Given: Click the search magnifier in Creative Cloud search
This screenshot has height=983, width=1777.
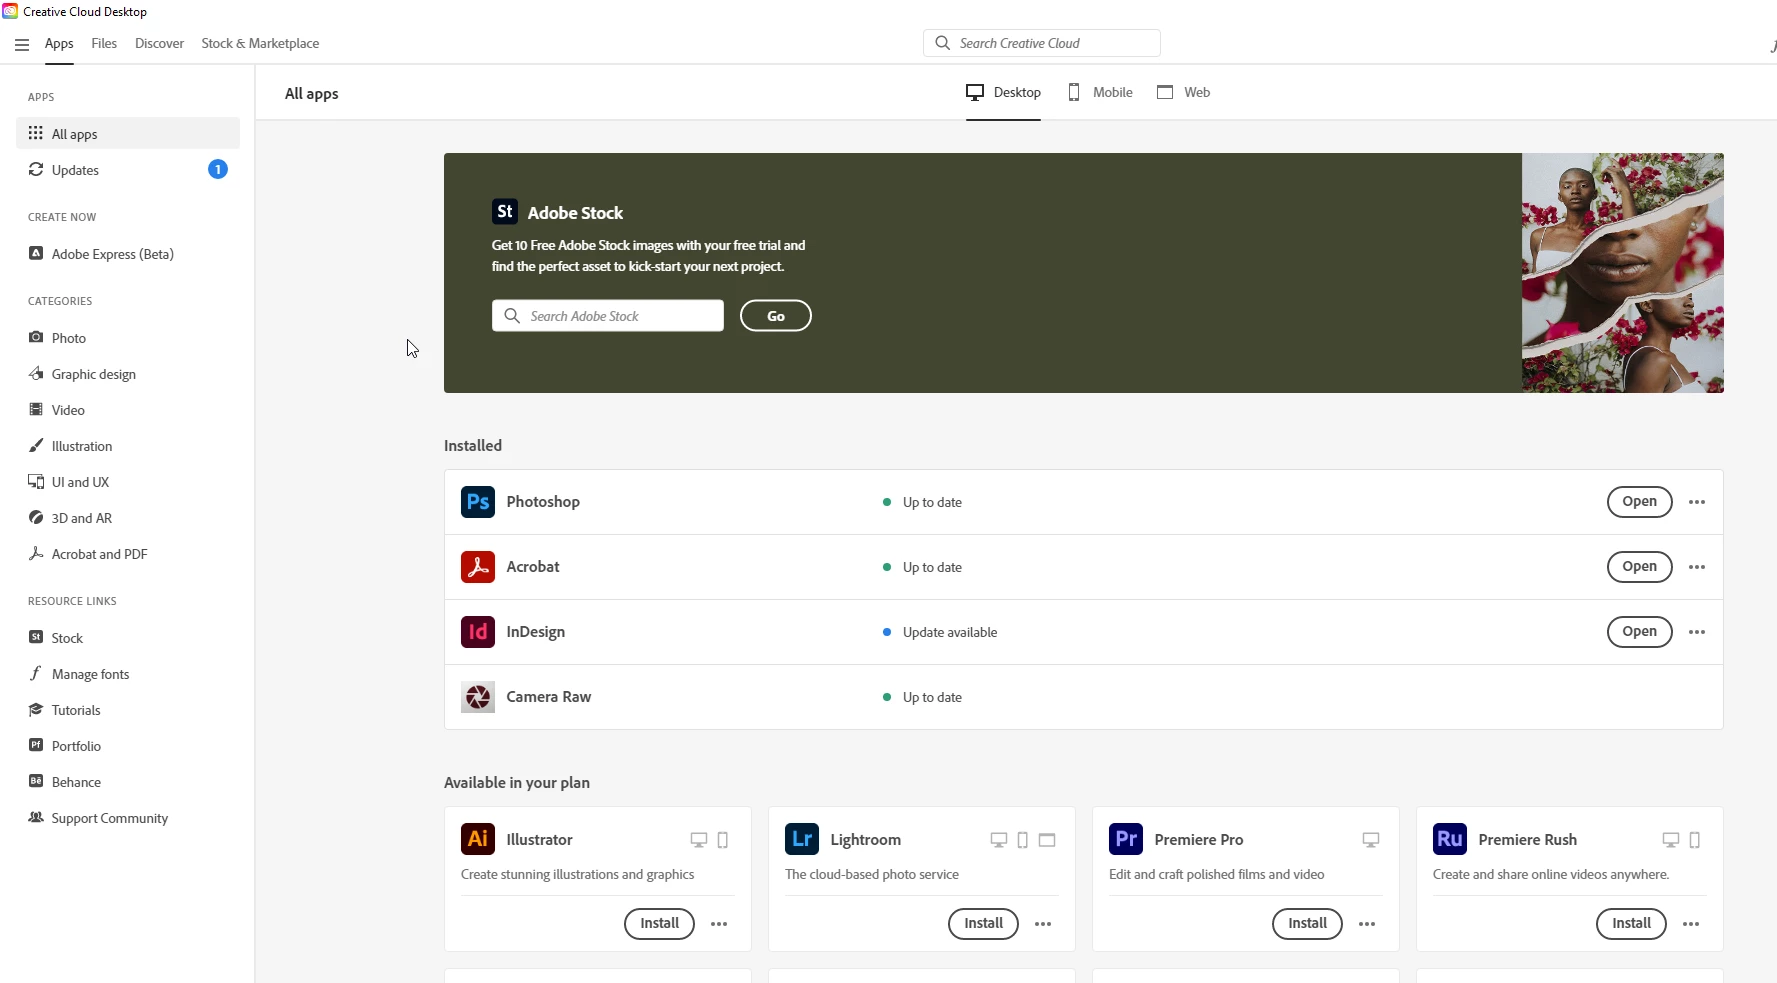Looking at the screenshot, I should 942,43.
